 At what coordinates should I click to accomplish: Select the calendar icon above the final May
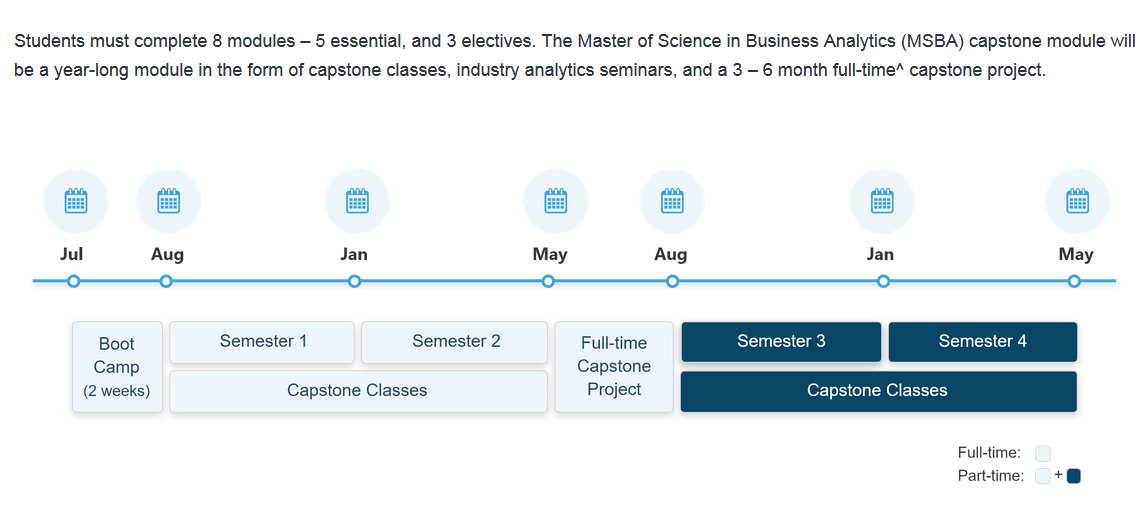pos(1077,201)
